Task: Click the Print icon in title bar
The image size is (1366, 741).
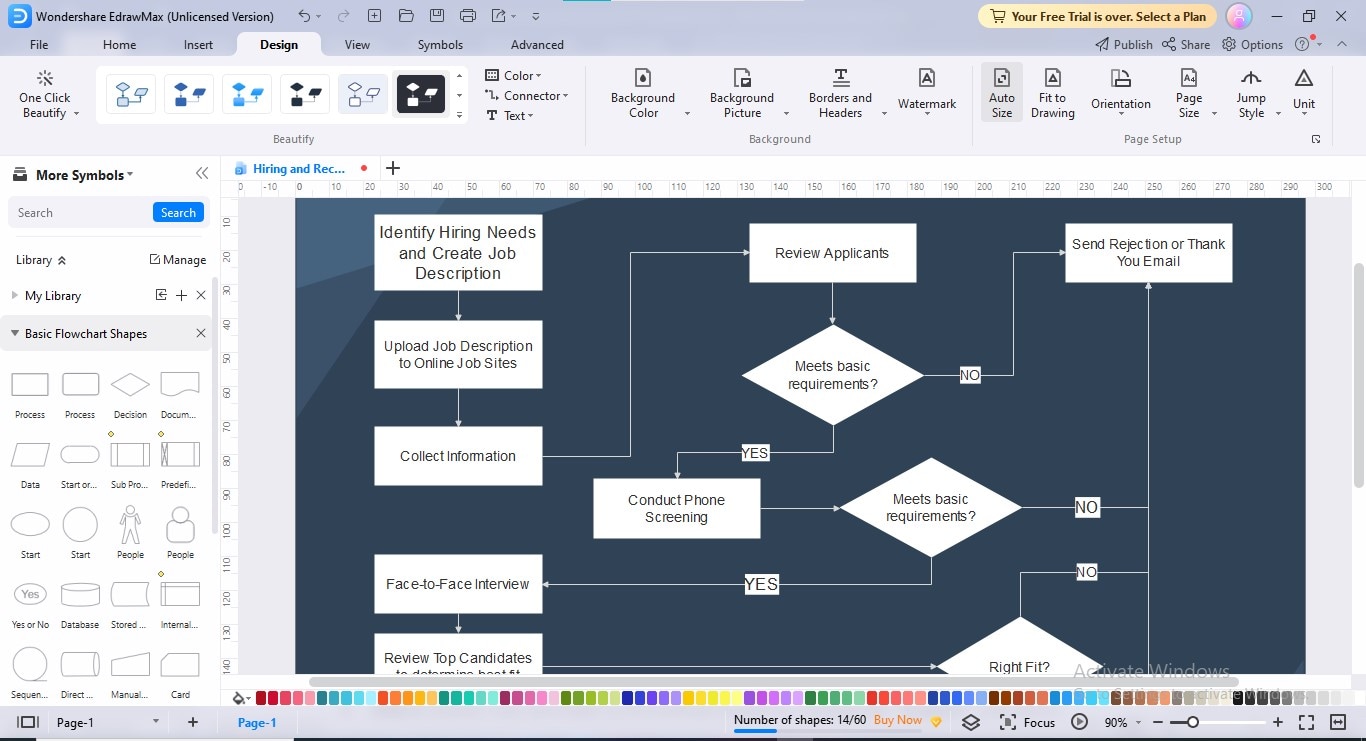Action: [x=468, y=16]
